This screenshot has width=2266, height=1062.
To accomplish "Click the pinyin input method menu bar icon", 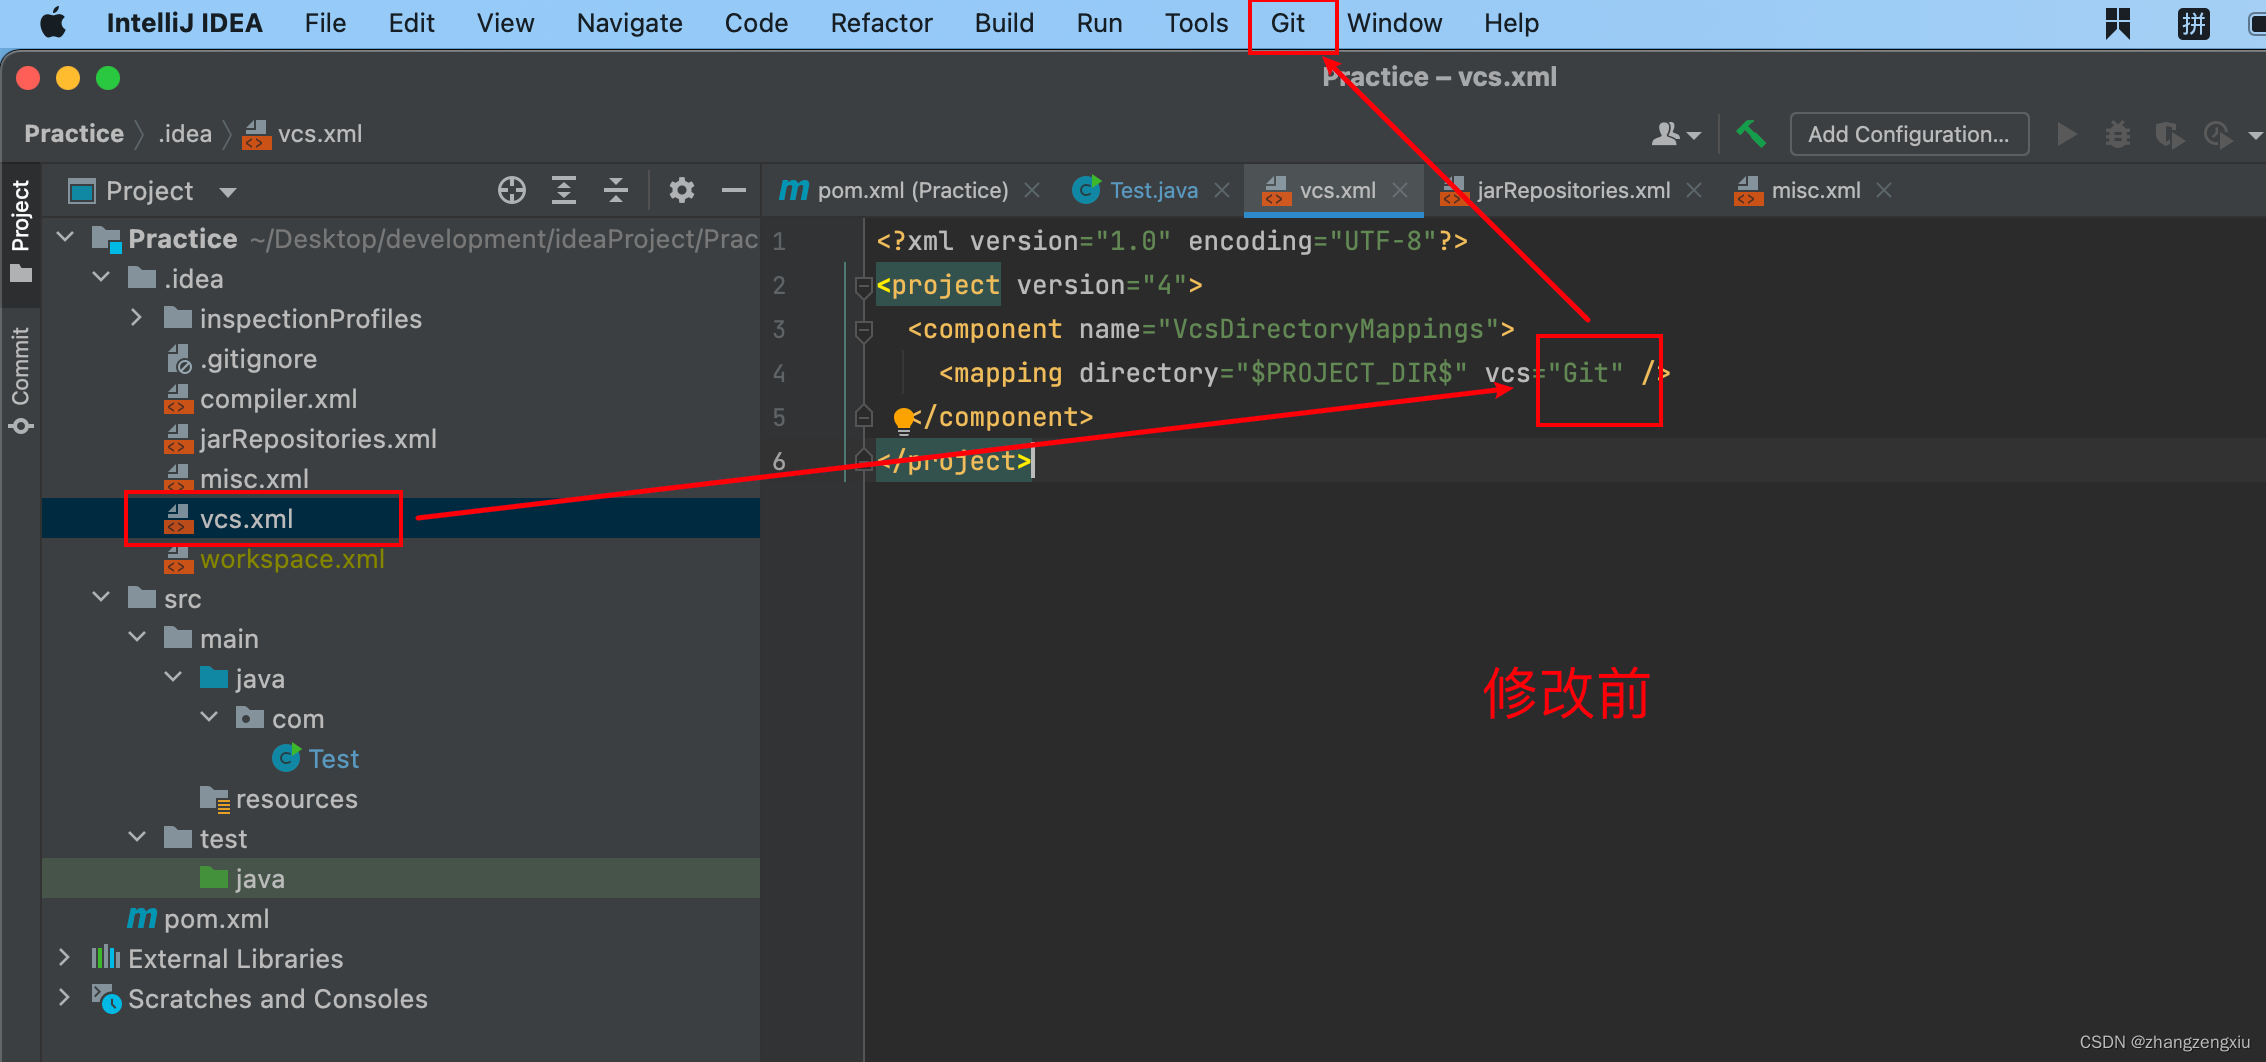I will point(2193,23).
